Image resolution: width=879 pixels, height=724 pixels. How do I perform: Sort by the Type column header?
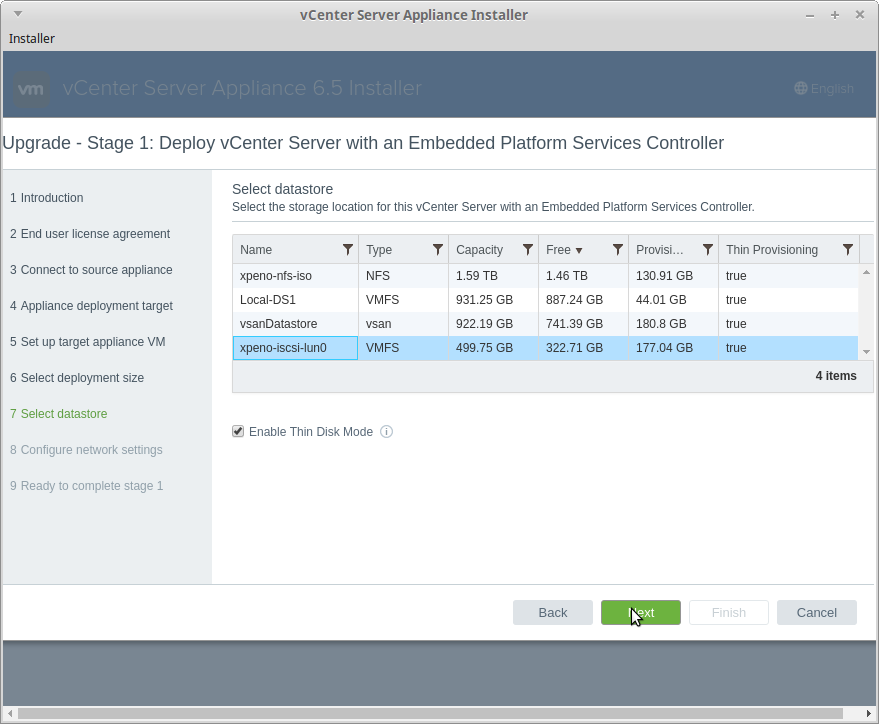click(379, 250)
